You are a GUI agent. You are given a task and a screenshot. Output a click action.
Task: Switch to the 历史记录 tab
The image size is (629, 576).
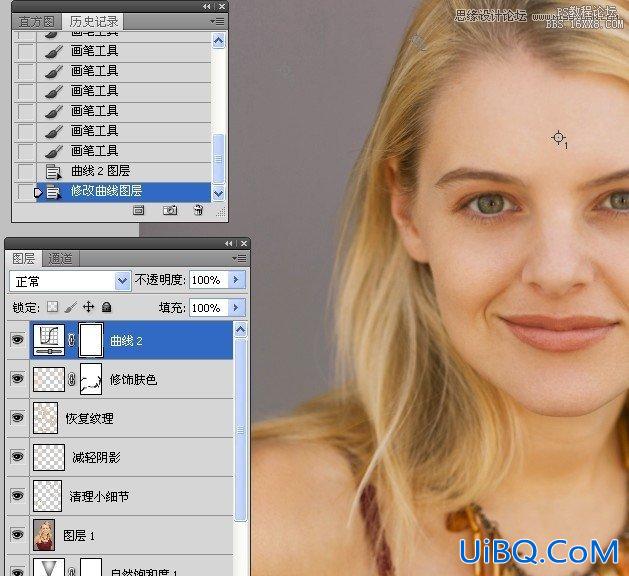[93, 22]
